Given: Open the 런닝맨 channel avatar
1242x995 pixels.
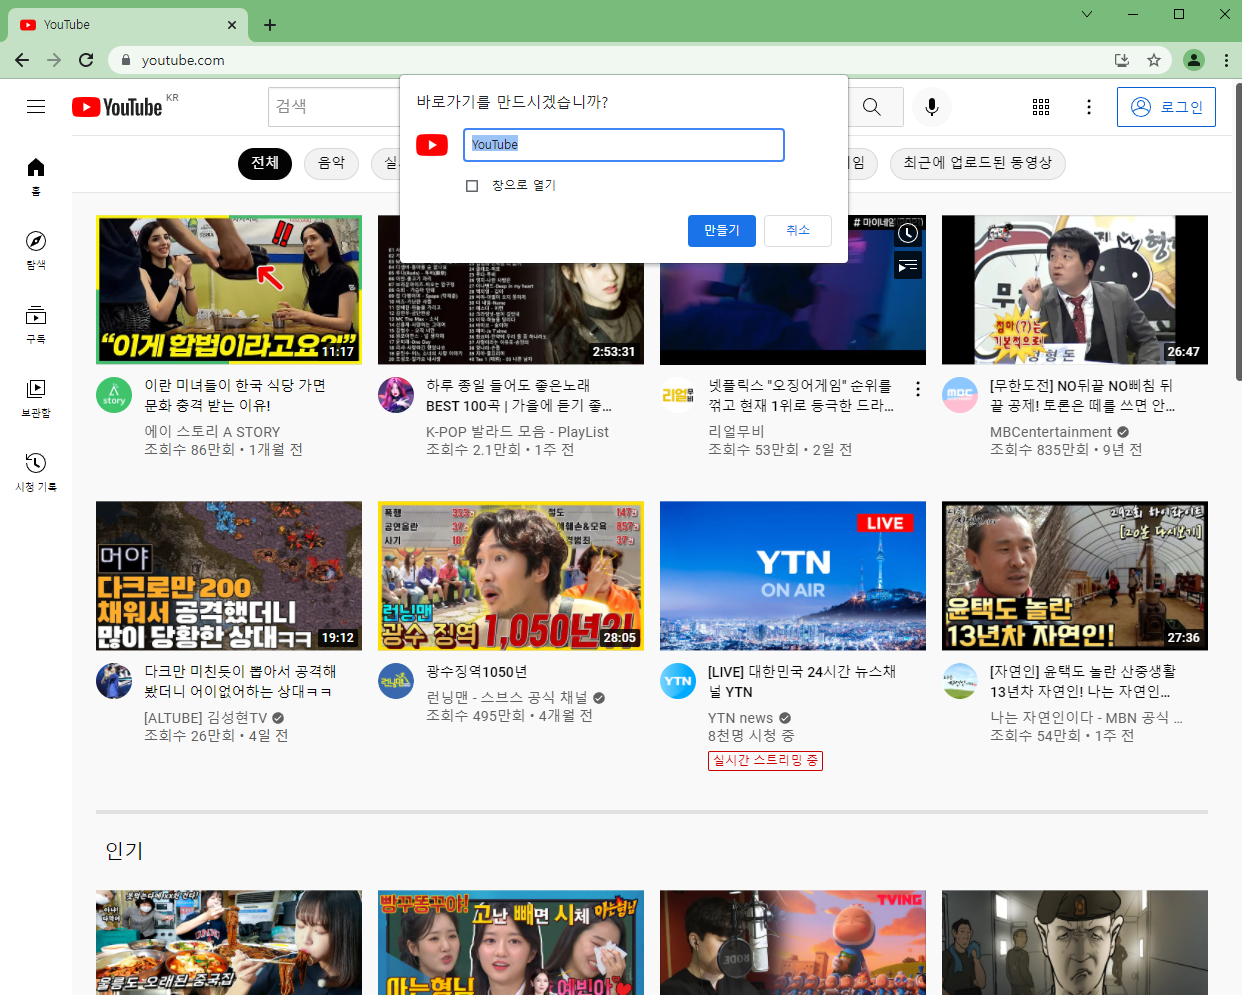Looking at the screenshot, I should [x=396, y=681].
